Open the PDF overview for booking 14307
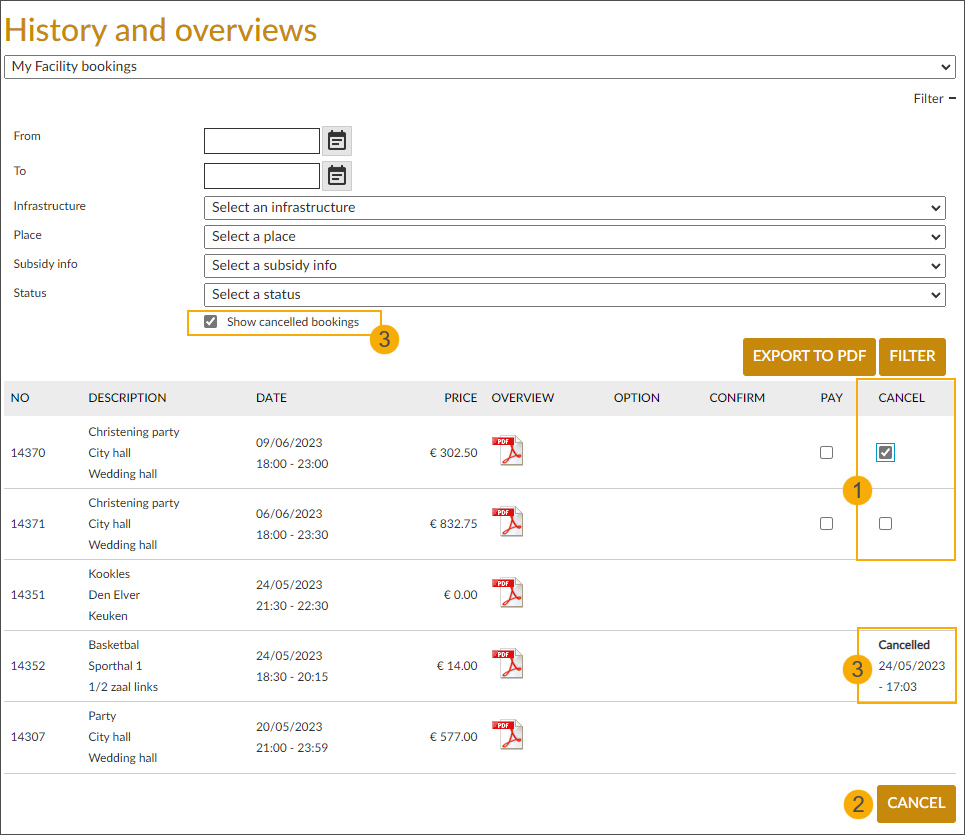 pos(508,734)
